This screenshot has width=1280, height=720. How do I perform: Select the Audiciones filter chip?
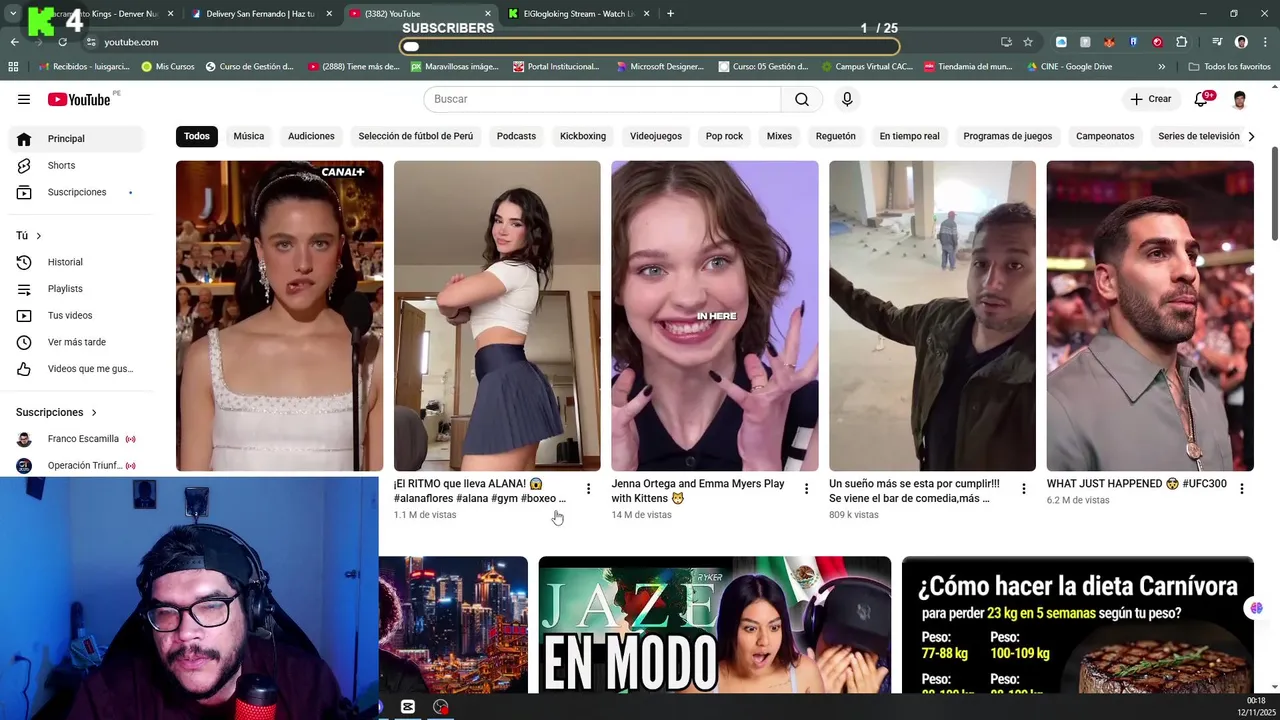pos(311,136)
